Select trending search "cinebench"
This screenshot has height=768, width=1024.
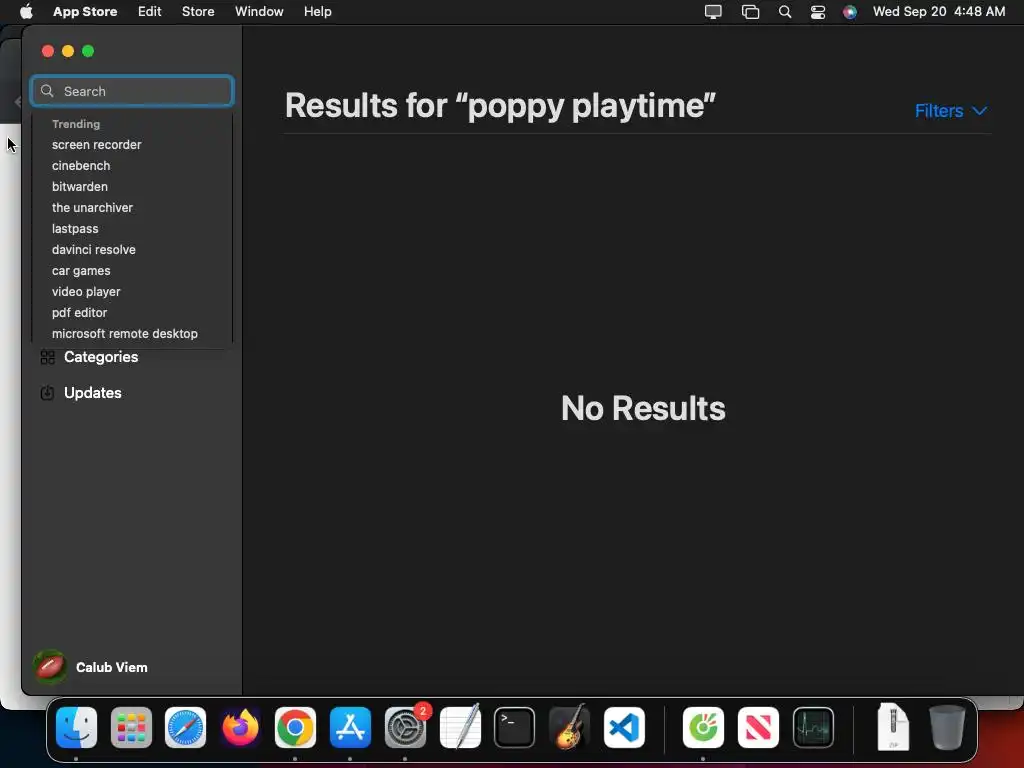coord(81,166)
